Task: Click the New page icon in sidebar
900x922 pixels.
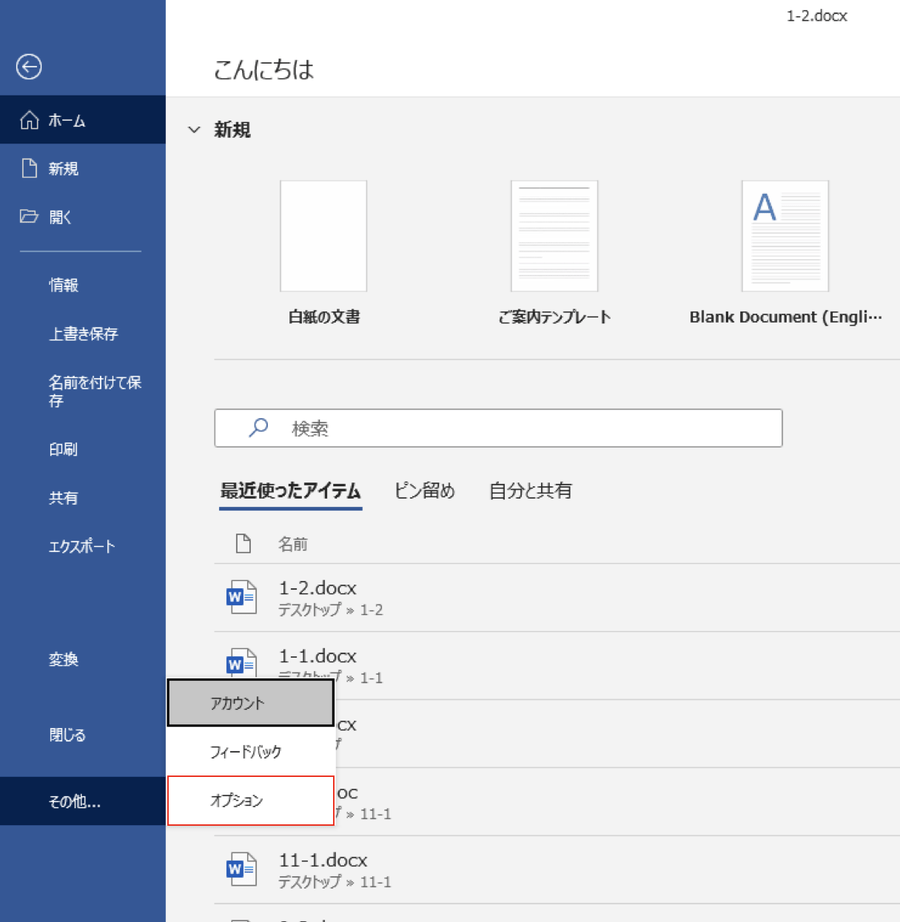Action: (29, 168)
